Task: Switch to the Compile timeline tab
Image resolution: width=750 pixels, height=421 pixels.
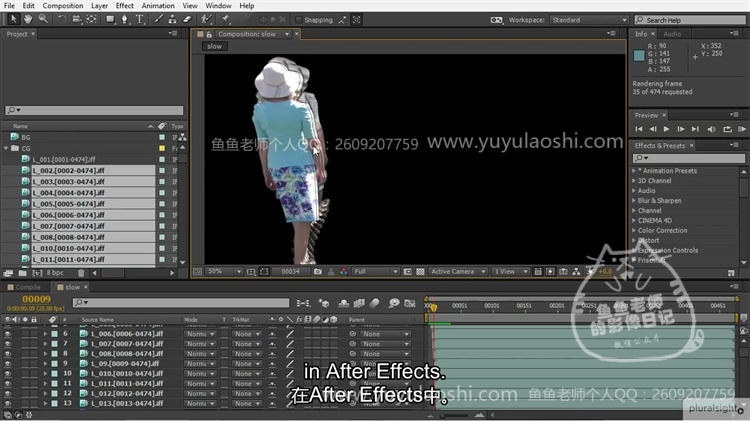Action: (x=28, y=287)
